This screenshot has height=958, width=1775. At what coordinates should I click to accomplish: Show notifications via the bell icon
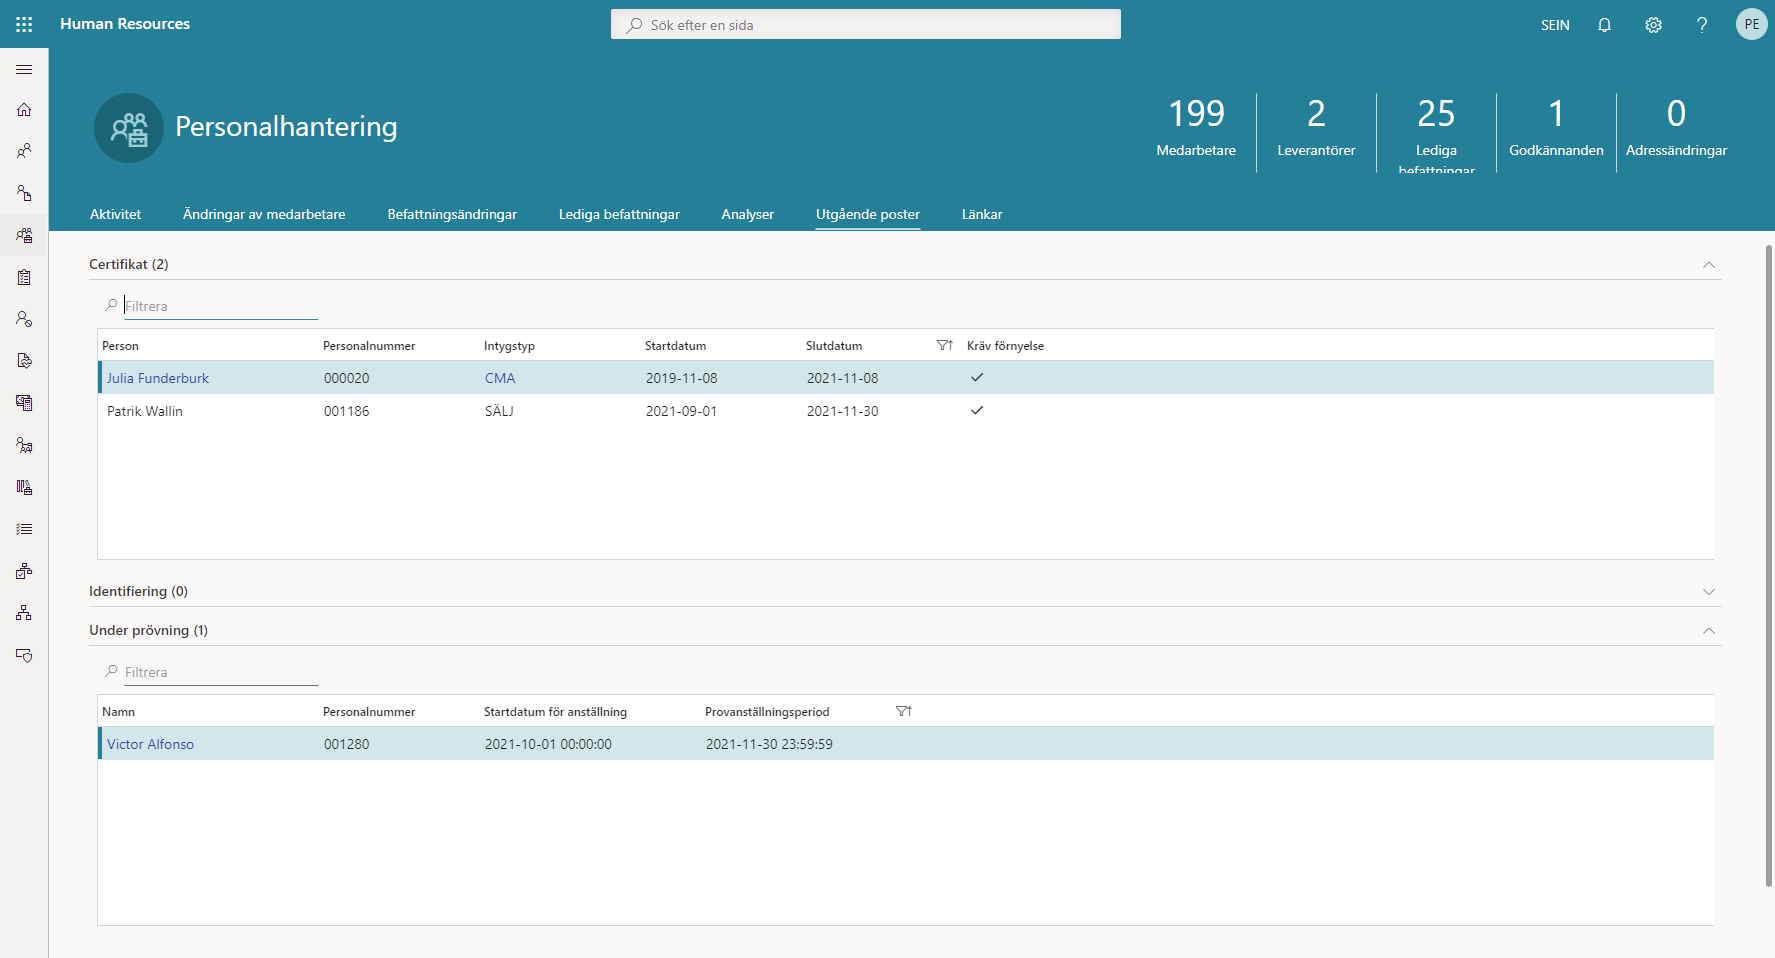1604,25
